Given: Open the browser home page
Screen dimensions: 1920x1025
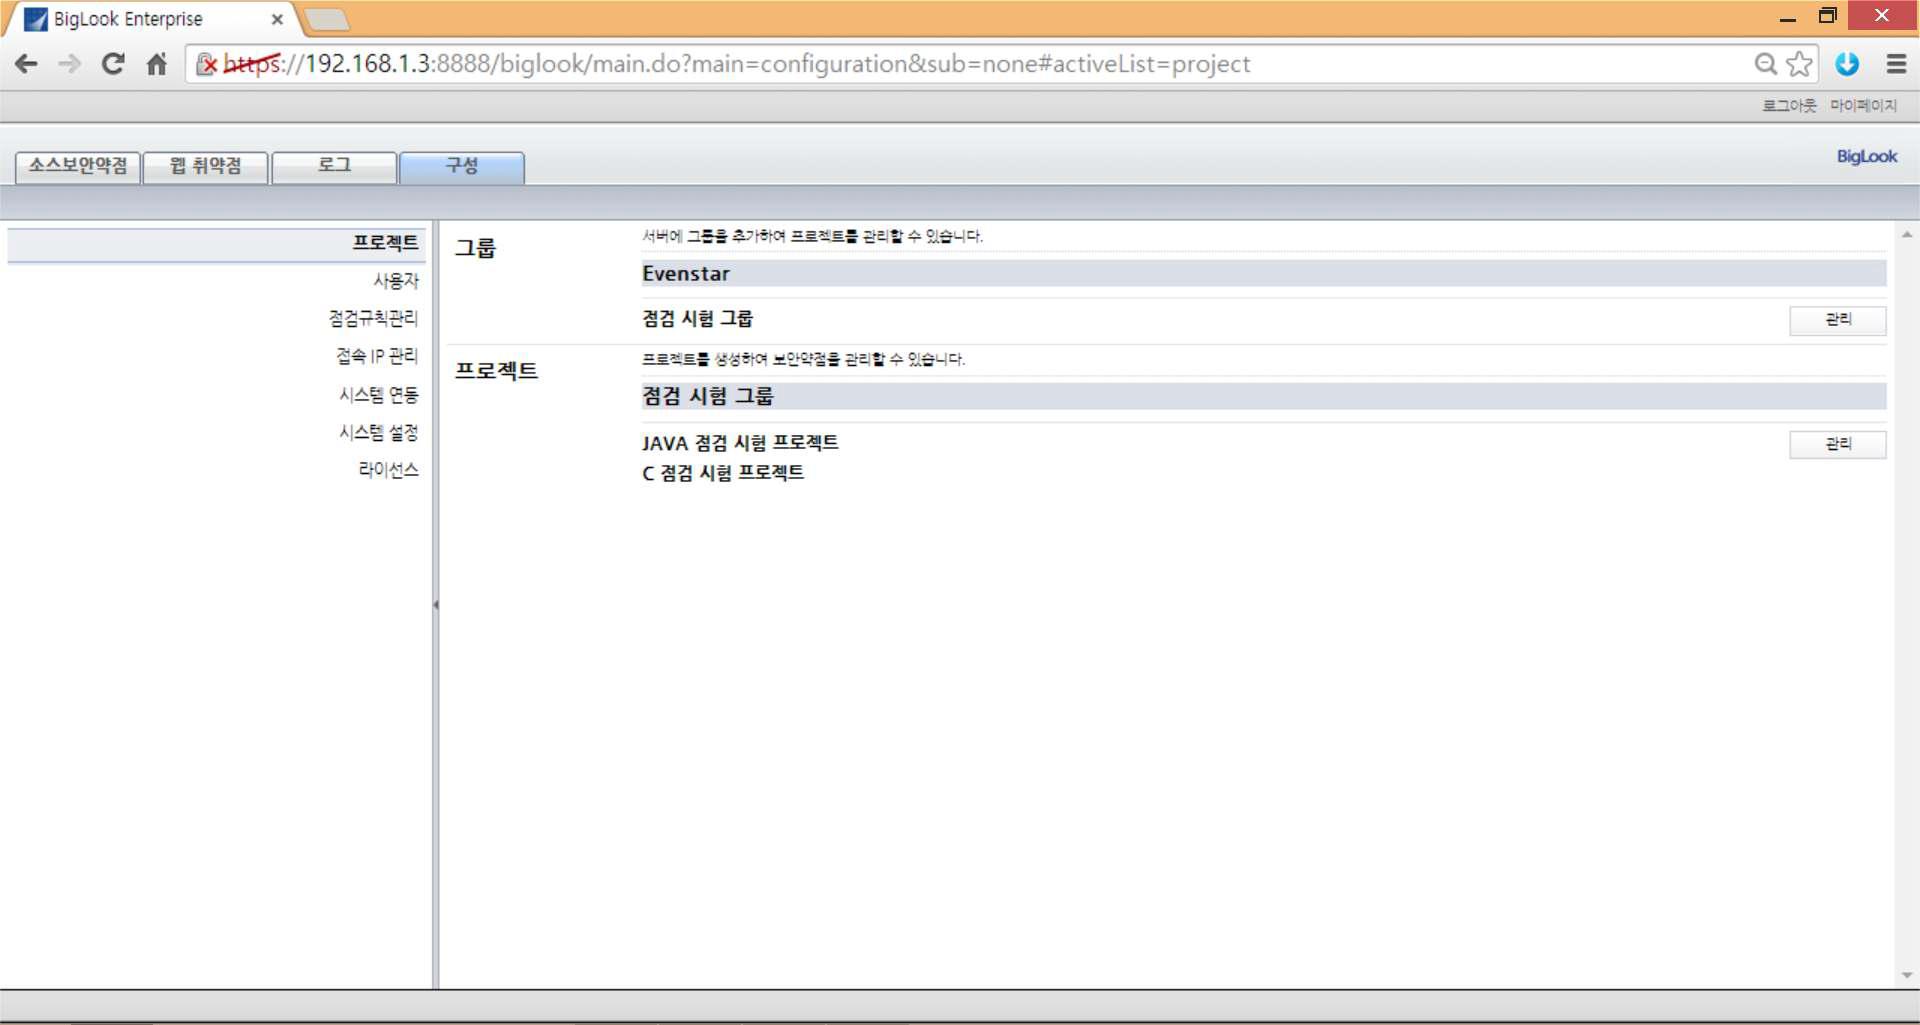Looking at the screenshot, I should coord(157,64).
